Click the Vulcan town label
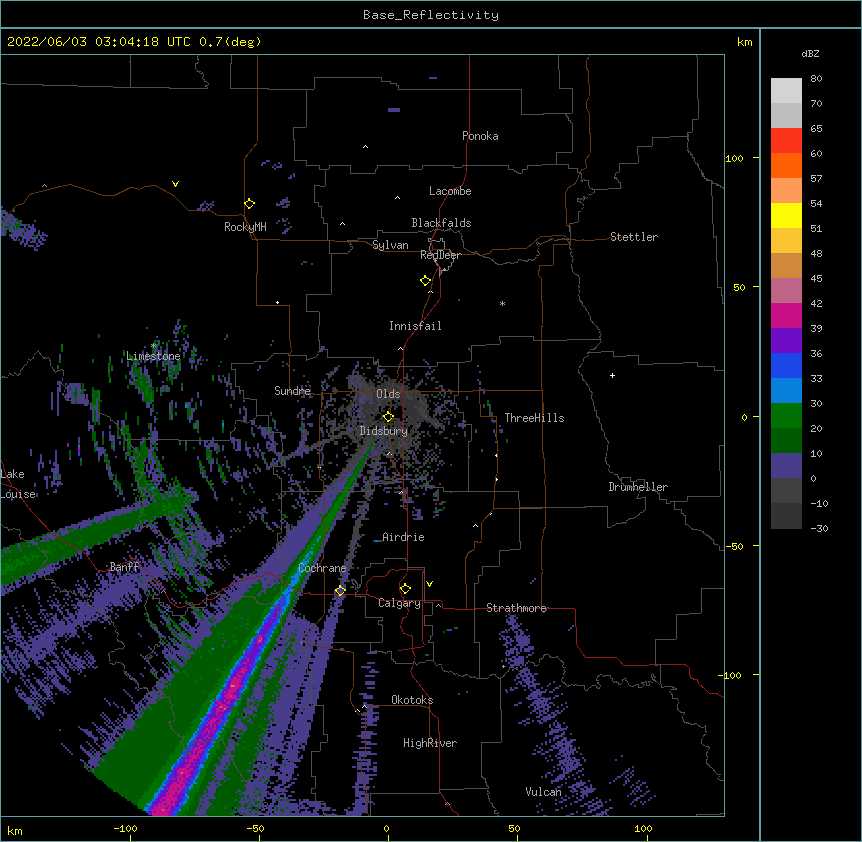Image resolution: width=862 pixels, height=842 pixels. pyautogui.click(x=543, y=792)
